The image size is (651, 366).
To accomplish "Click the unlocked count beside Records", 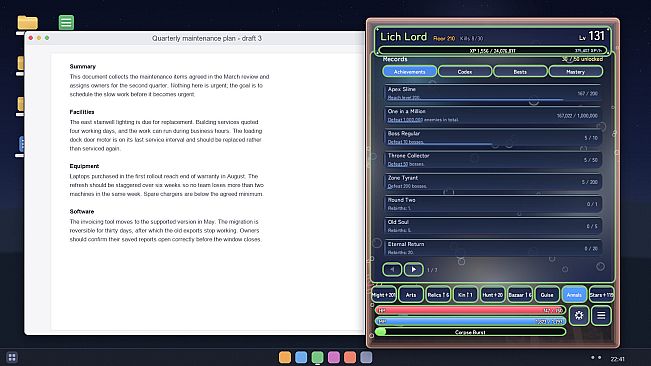I will [582, 59].
